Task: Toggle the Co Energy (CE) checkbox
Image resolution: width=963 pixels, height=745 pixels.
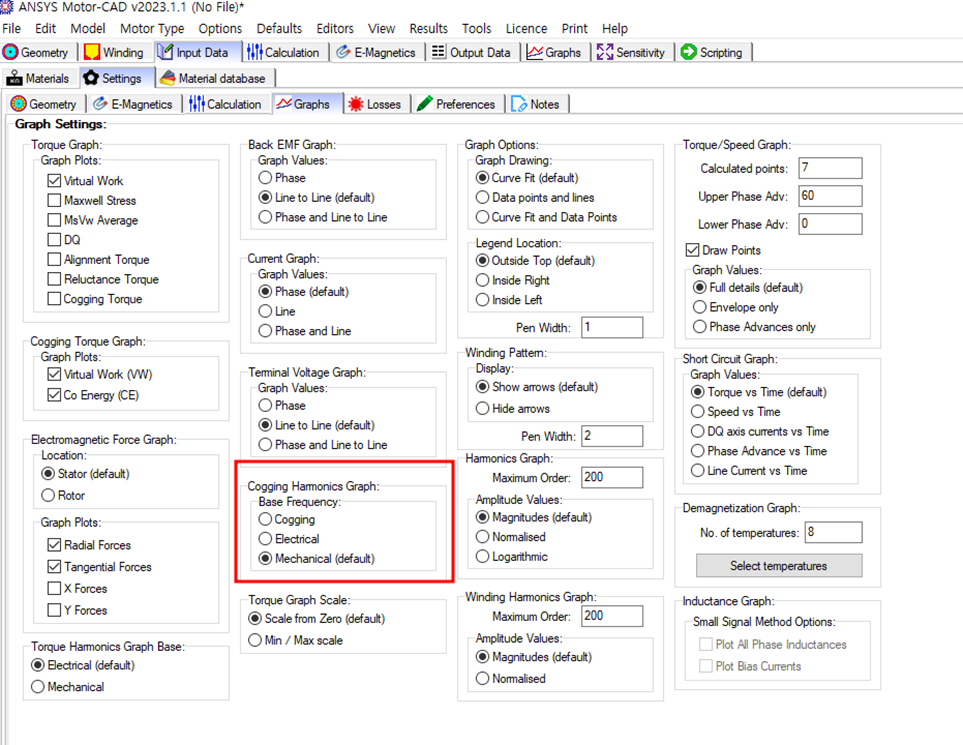Action: point(54,394)
